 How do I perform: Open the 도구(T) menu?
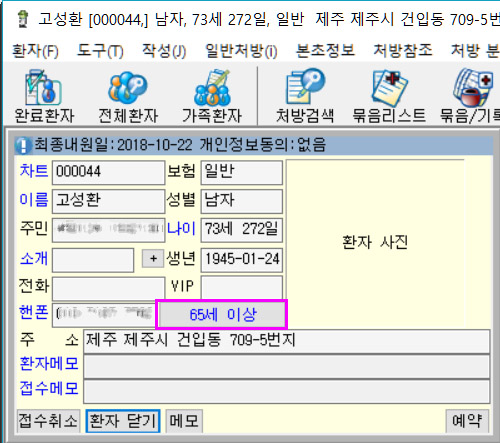(x=100, y=51)
